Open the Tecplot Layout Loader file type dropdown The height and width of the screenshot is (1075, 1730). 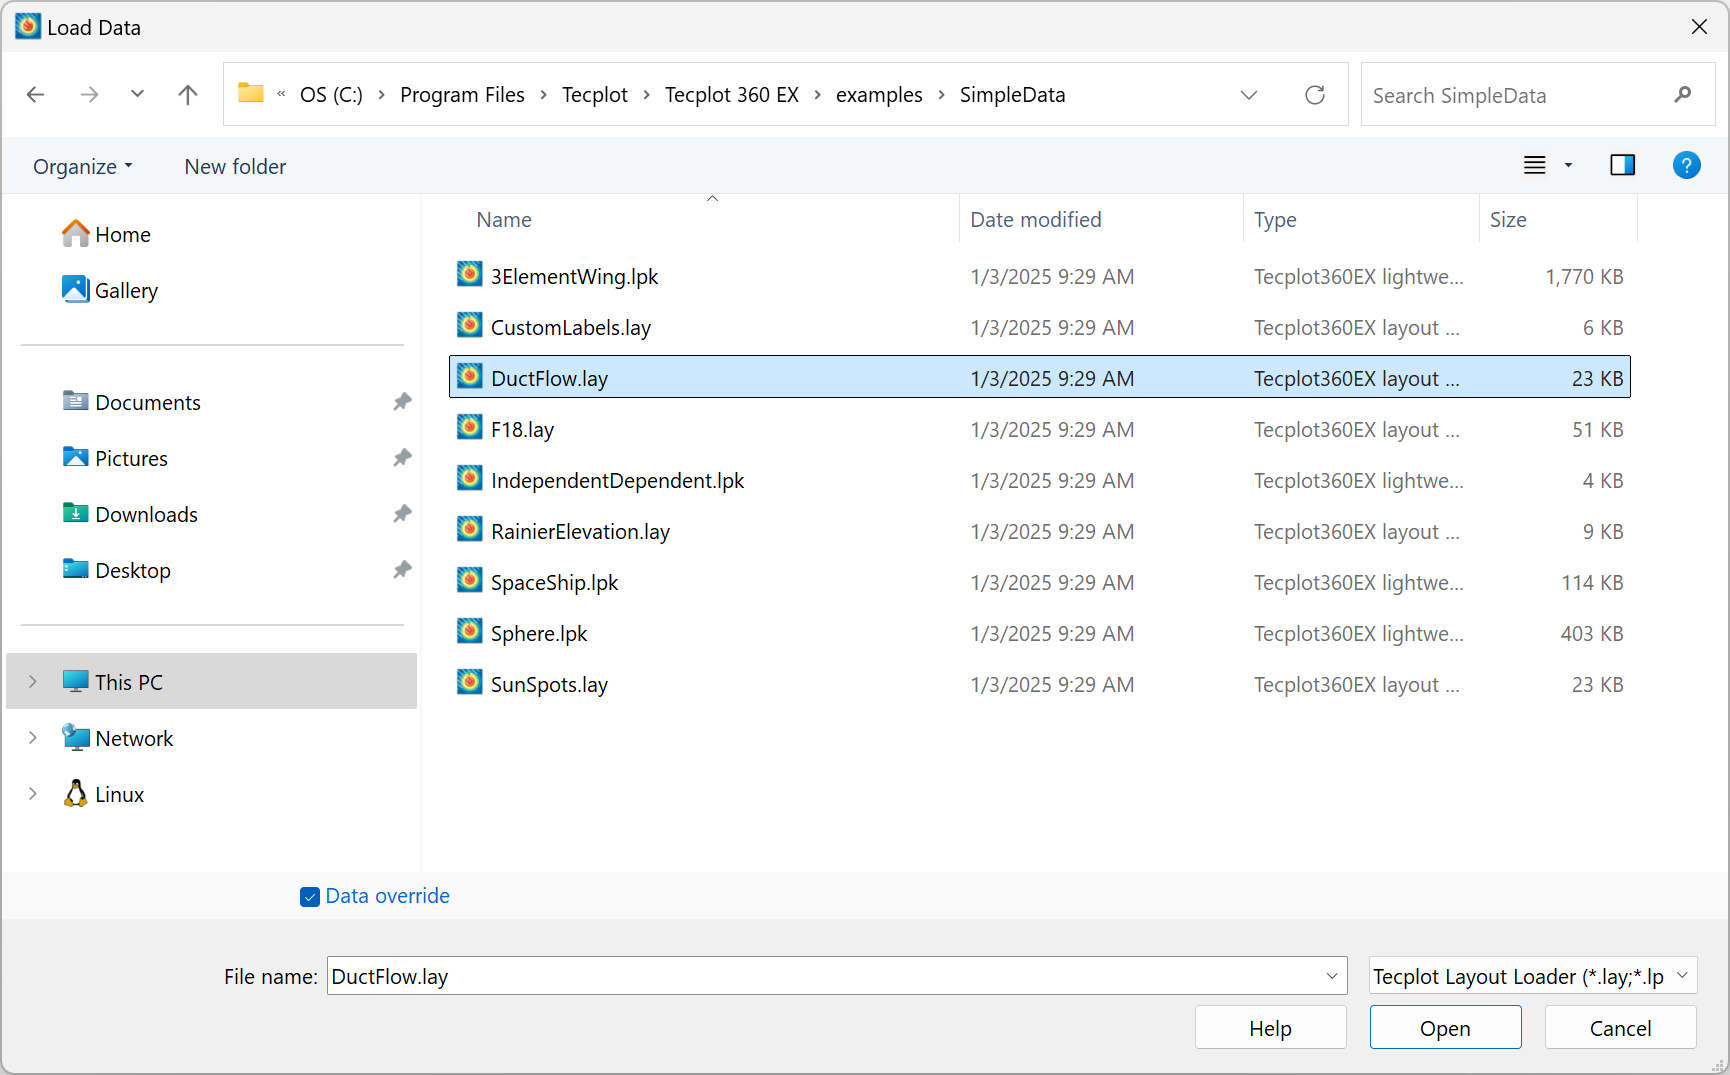(1533, 976)
